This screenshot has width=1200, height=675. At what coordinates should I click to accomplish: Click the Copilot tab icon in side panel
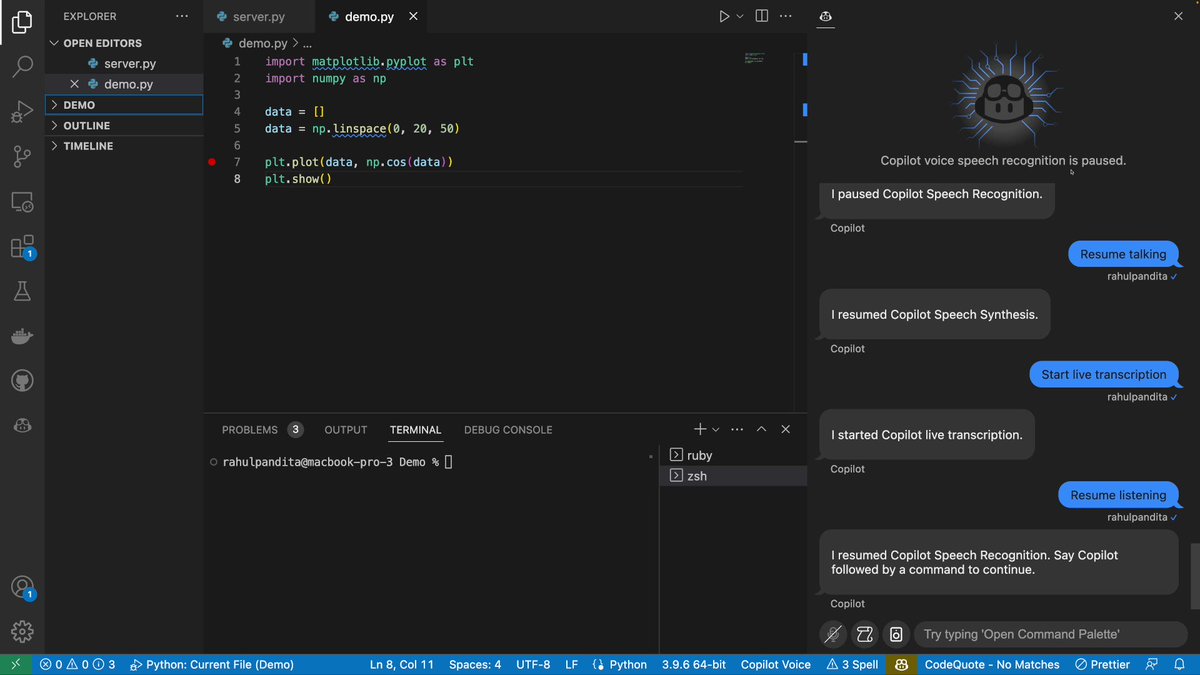click(826, 17)
